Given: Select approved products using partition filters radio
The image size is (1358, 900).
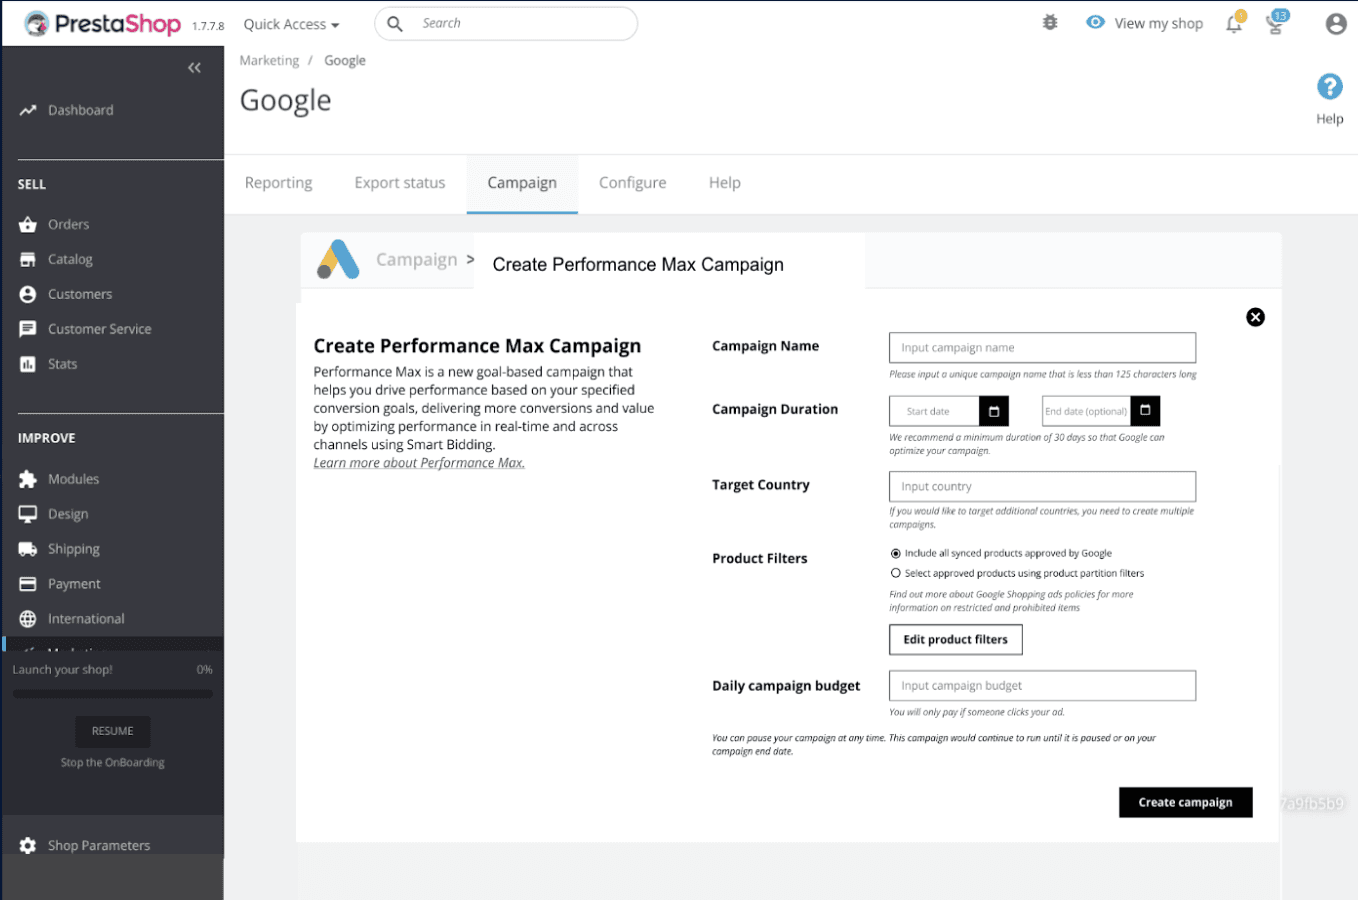Looking at the screenshot, I should click(x=896, y=573).
